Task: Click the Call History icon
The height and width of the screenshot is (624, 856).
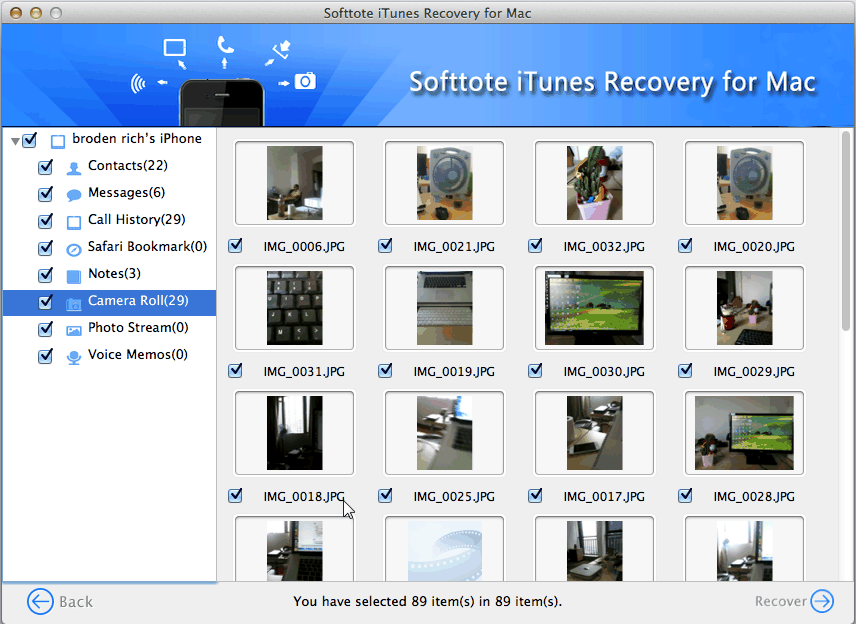Action: tap(74, 221)
